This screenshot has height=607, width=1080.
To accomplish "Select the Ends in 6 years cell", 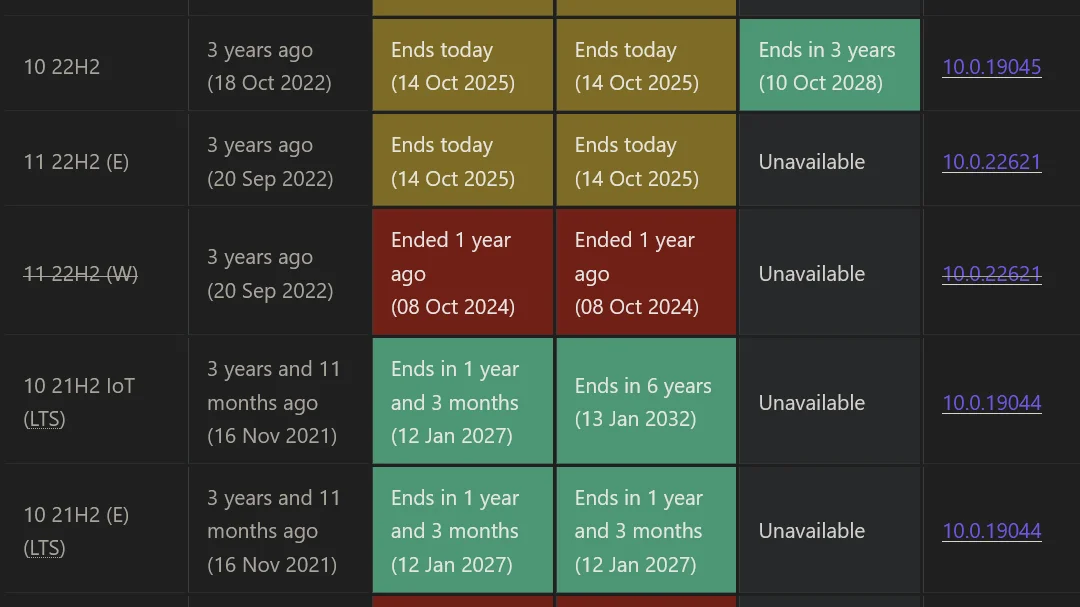I will pos(645,402).
